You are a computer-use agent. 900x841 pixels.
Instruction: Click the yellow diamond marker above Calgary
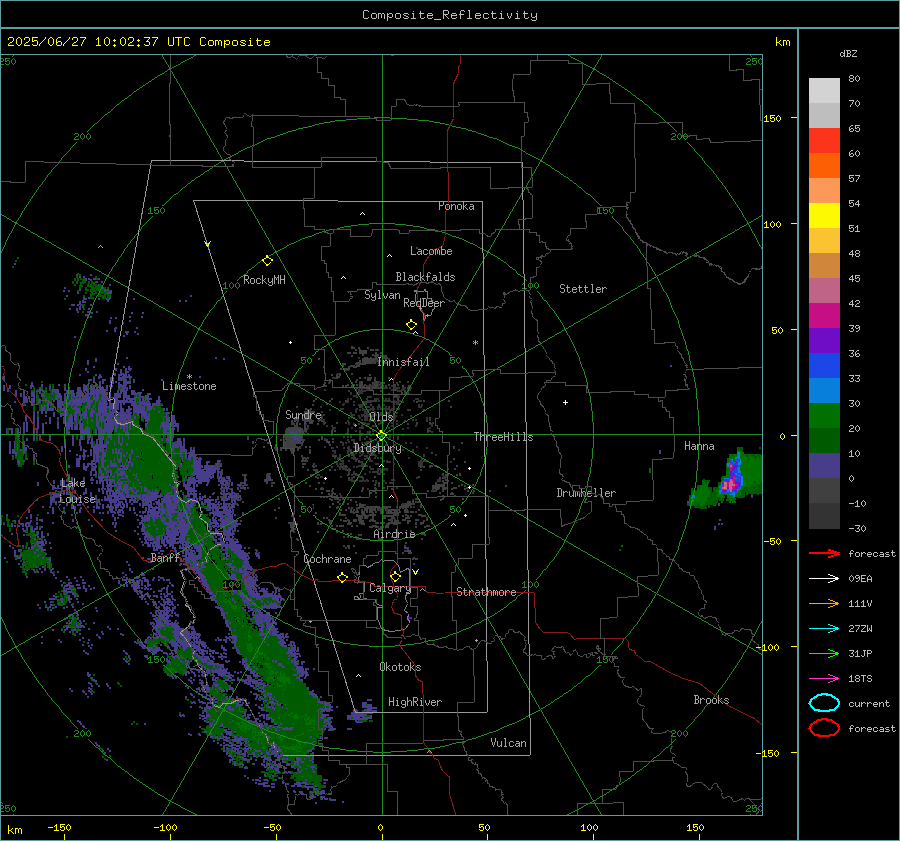(x=395, y=576)
